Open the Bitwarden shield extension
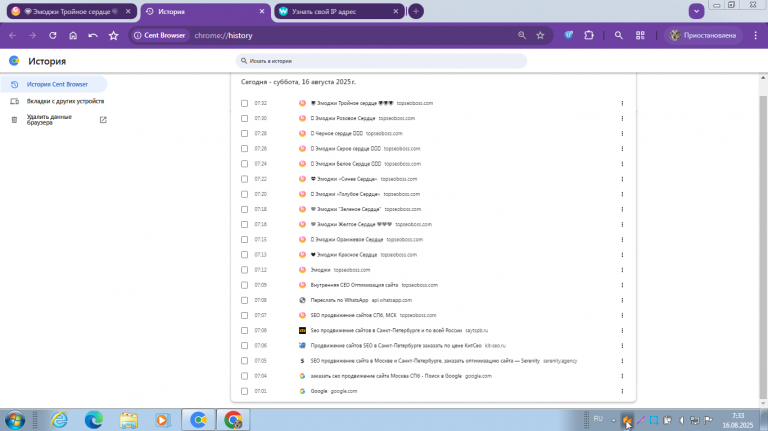768x431 pixels. 569,35
